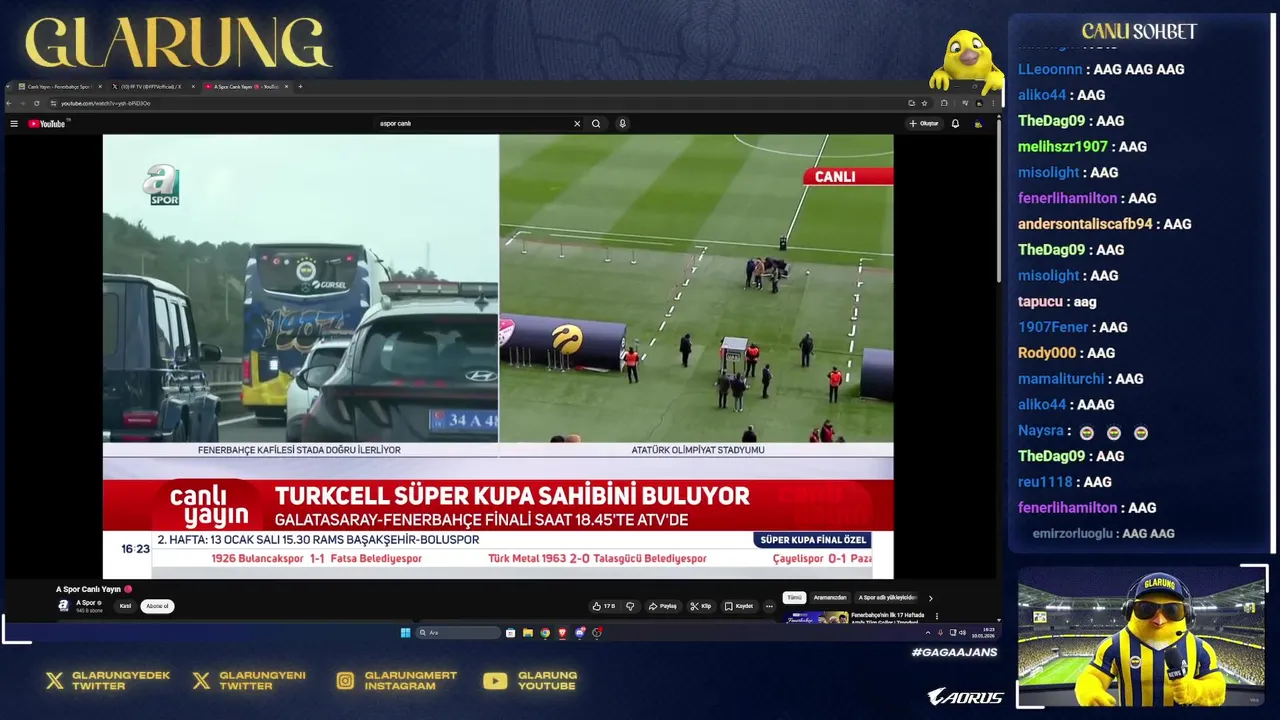1280x720 pixels.
Task: Share the video via Paylaş
Action: tap(663, 606)
